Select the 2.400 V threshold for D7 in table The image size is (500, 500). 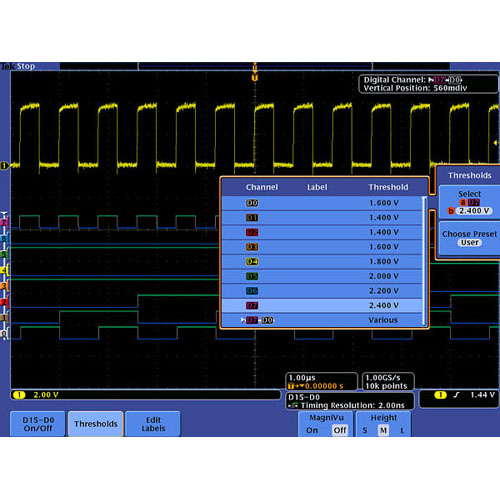(384, 306)
